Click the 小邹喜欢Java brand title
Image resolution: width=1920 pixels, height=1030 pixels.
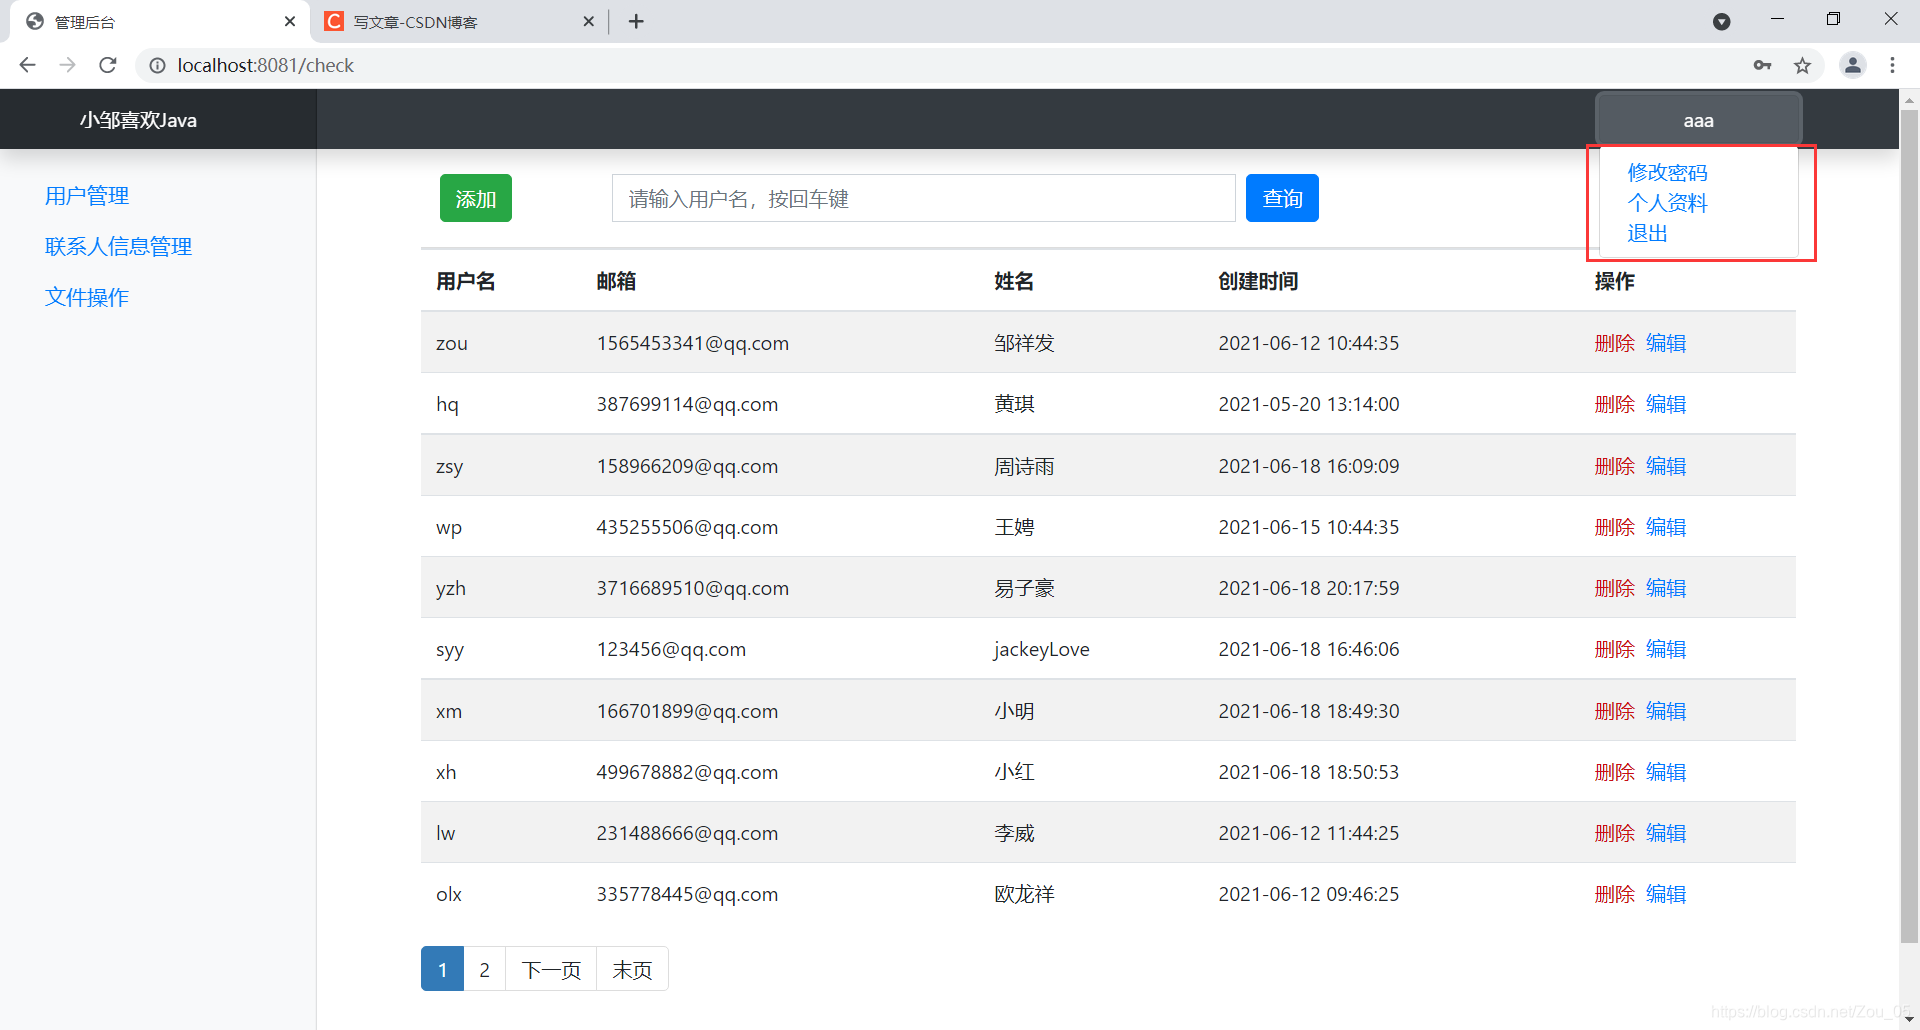(x=138, y=120)
